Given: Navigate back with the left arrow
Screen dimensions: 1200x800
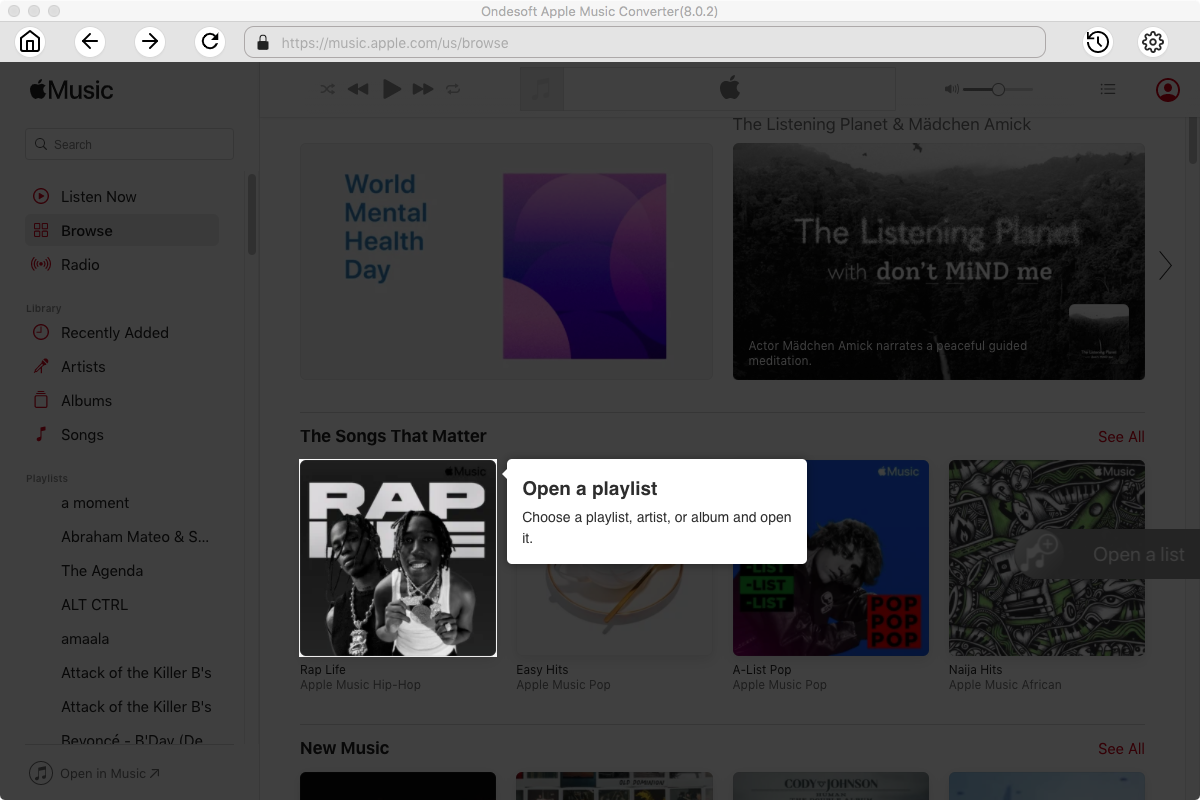Looking at the screenshot, I should [90, 42].
